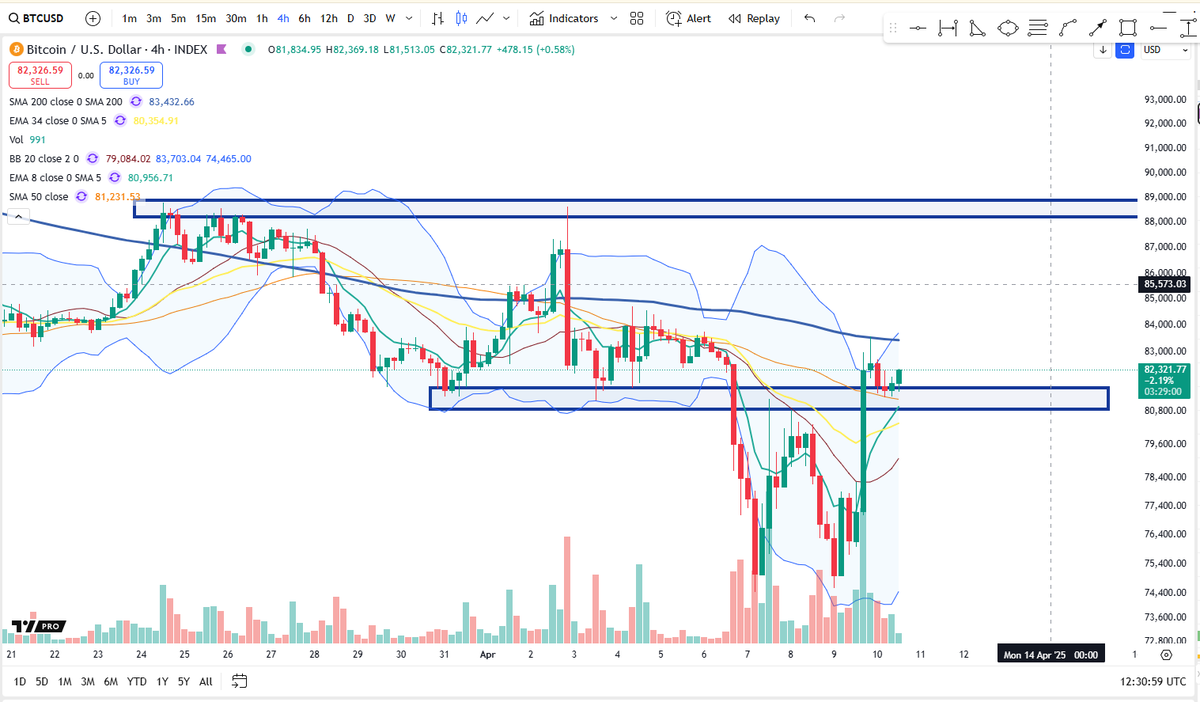The image size is (1200, 702).
Task: Set date range to 5D
Action: pos(42,681)
